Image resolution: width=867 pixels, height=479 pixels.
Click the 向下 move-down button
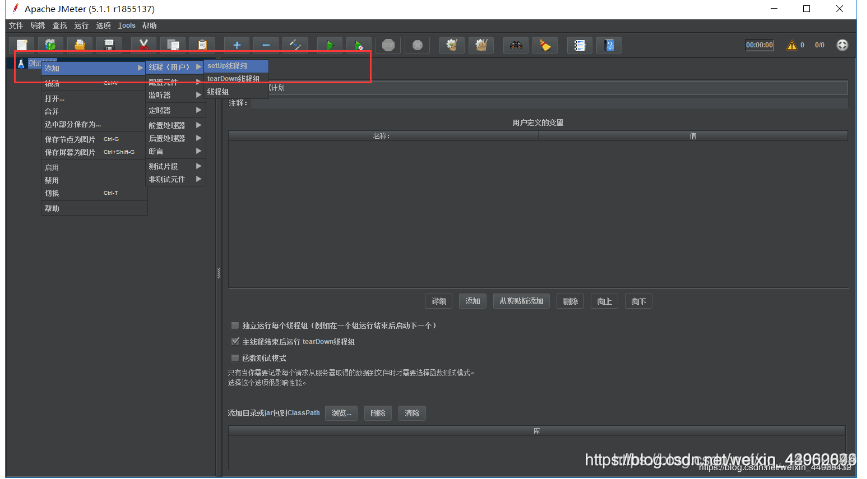coord(639,301)
